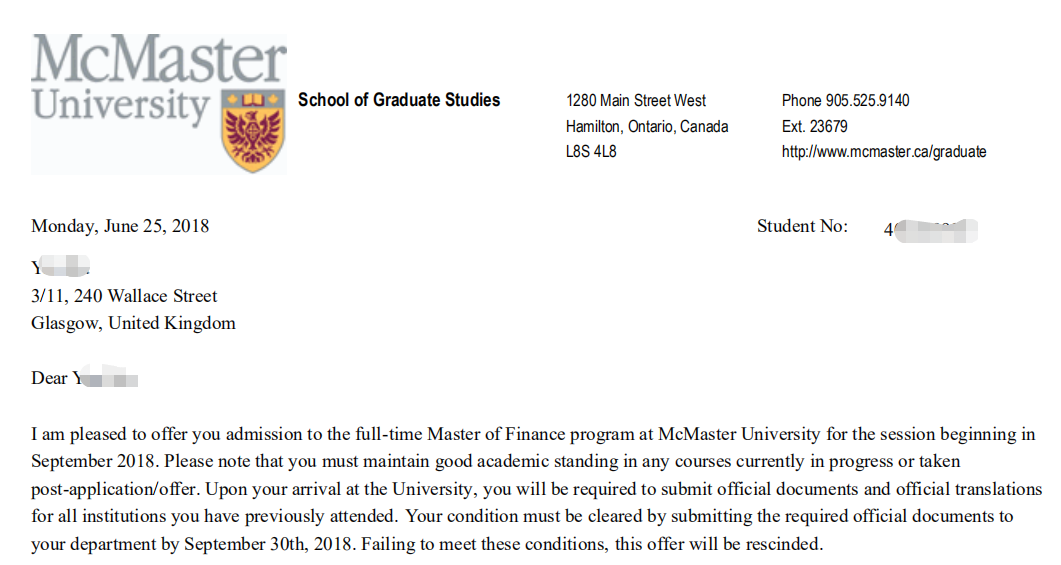The image size is (1061, 565).
Task: Click the School of Graduate Studies heading
Action: point(399,100)
